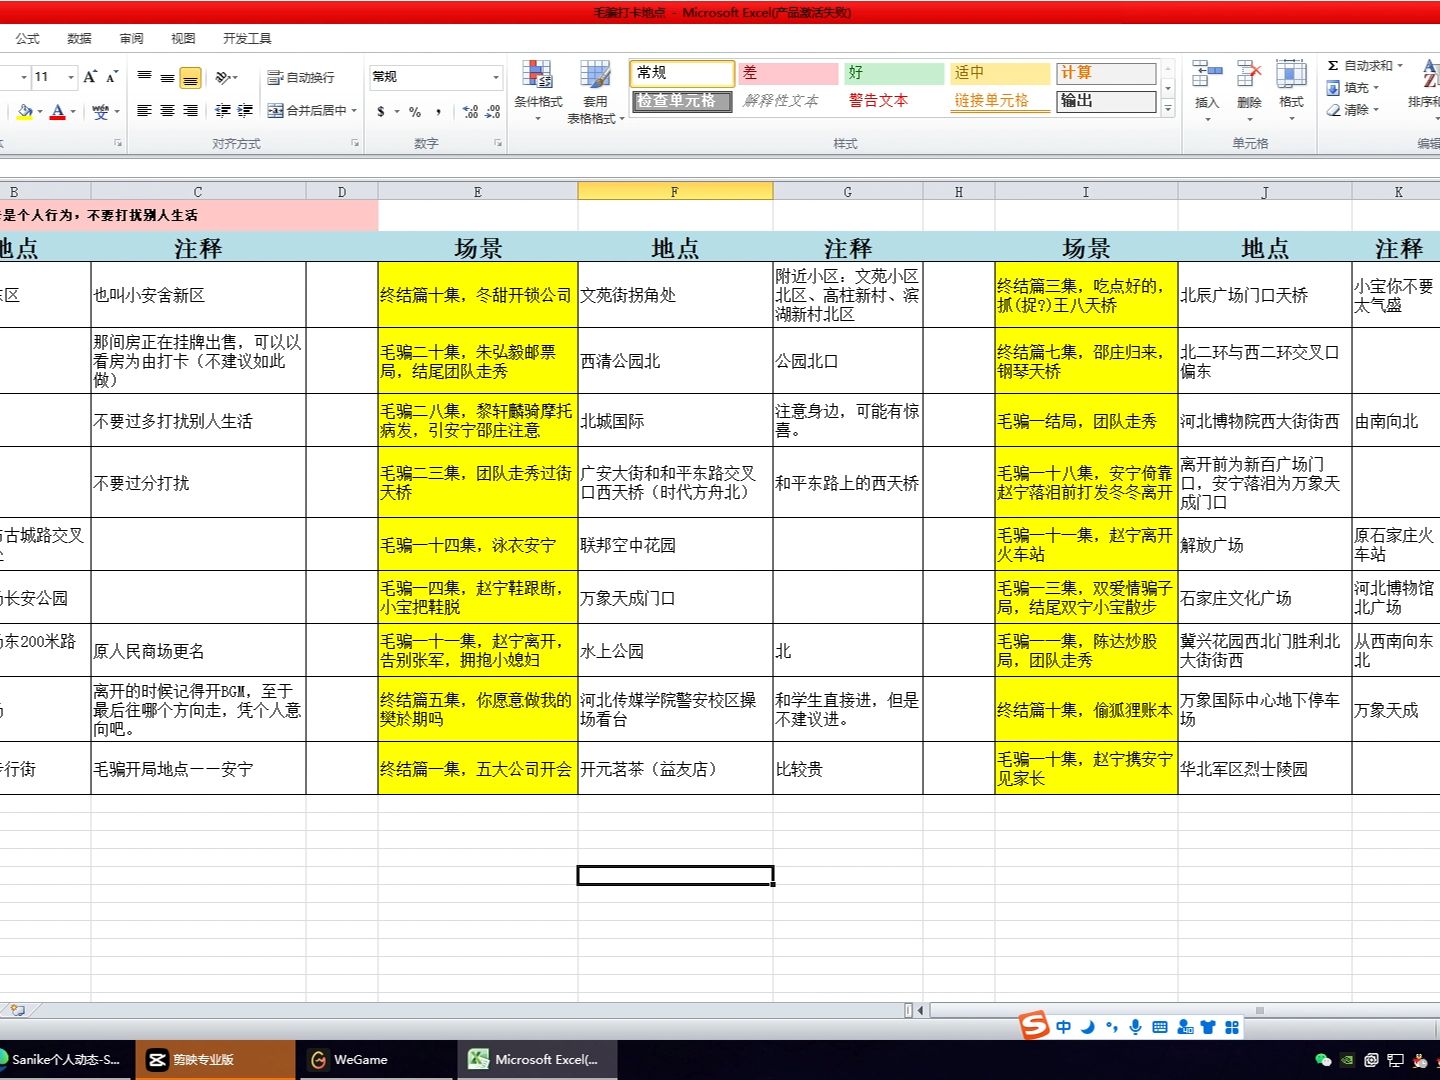Viewport: 1440px width, 1080px height.
Task: Apply percent style format
Action: tap(415, 111)
